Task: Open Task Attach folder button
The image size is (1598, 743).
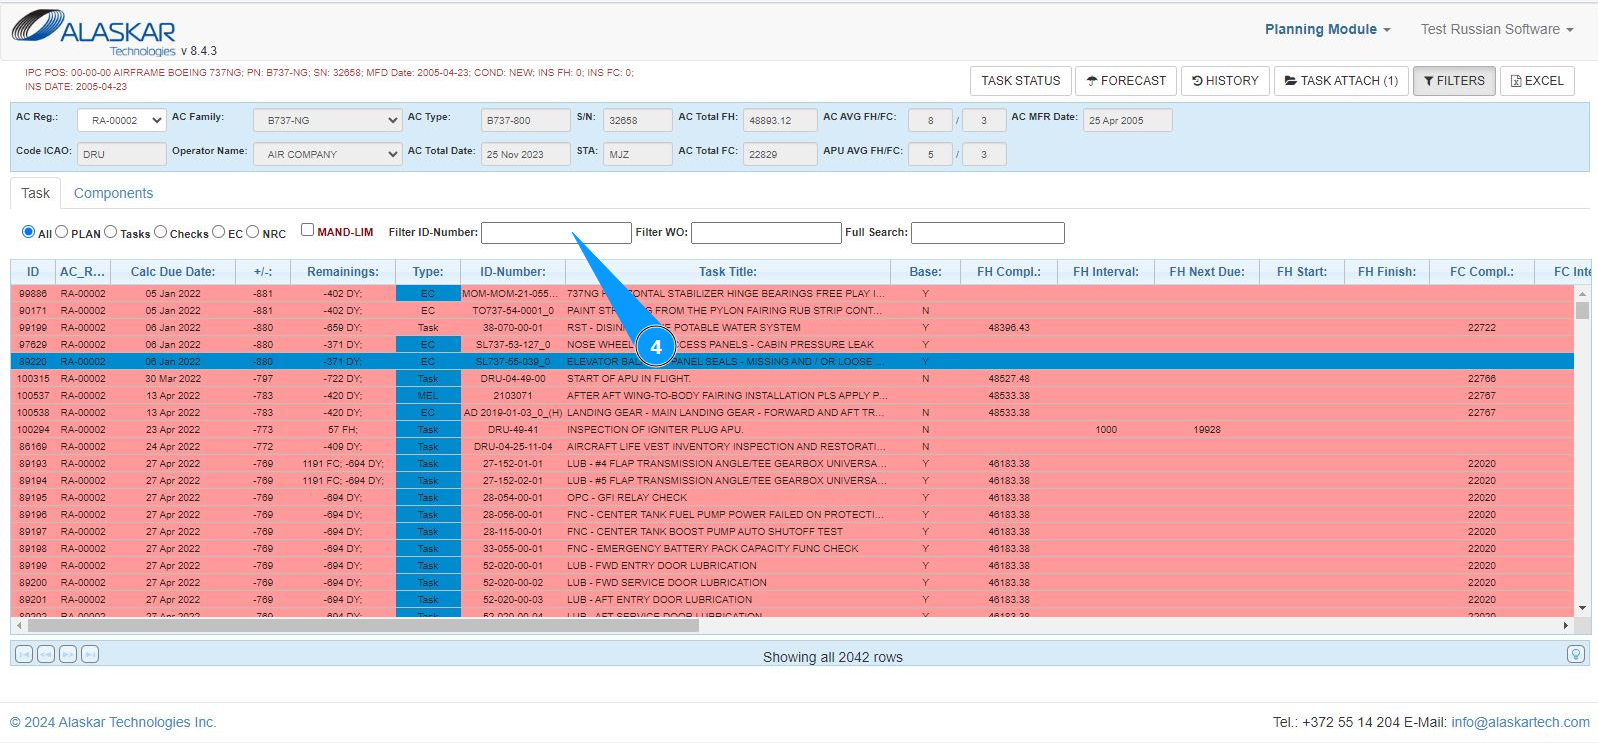Action: [1341, 81]
